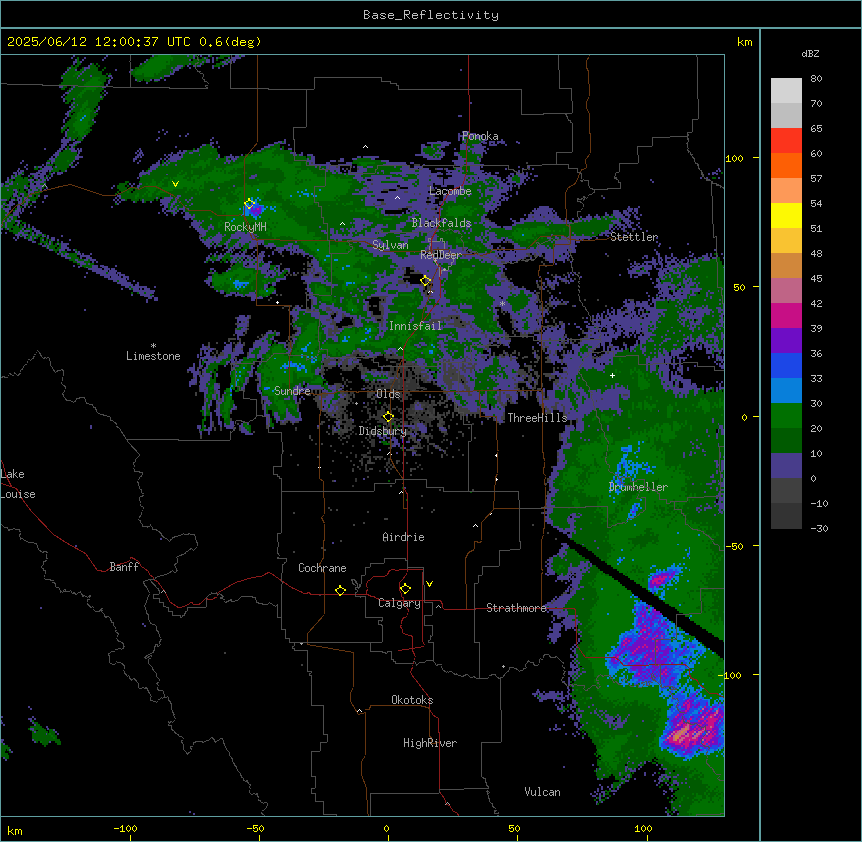Click the -100 tick on right axis
862x842 pixels.
tap(732, 675)
